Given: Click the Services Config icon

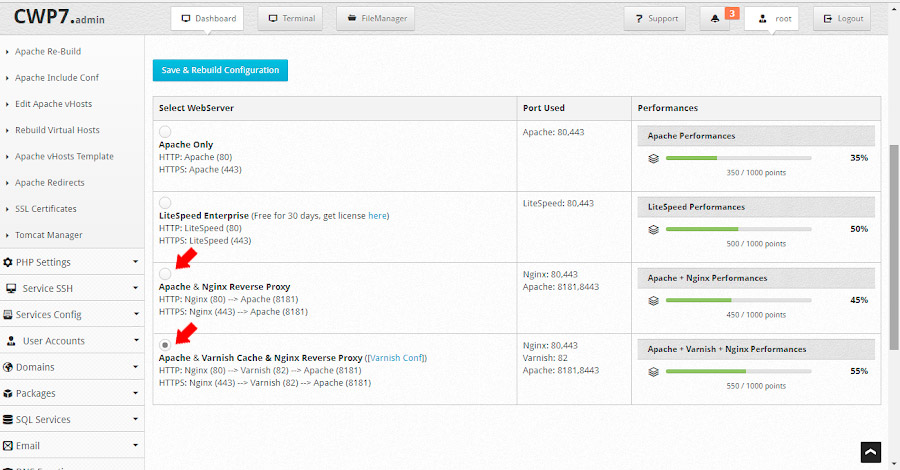Looking at the screenshot, I should [x=7, y=314].
